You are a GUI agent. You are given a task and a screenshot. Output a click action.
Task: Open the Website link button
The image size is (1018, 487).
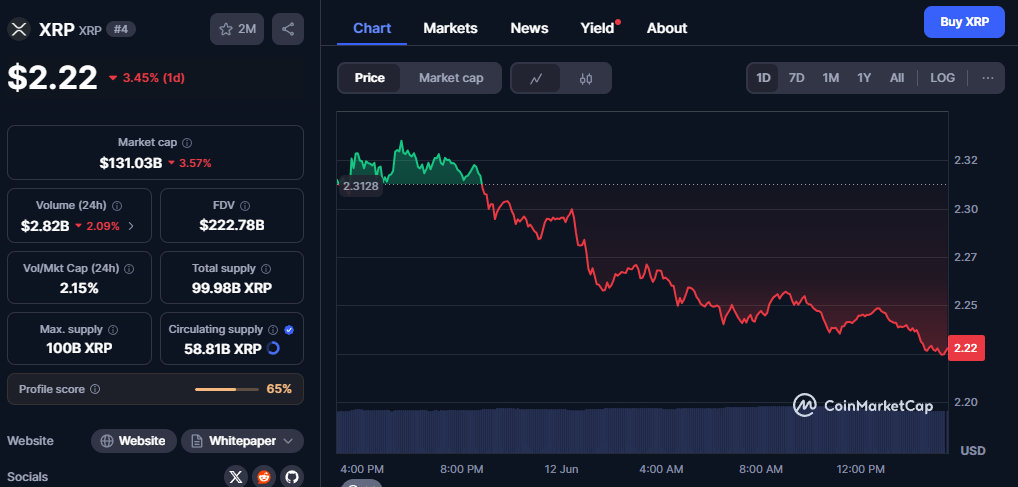click(x=134, y=441)
